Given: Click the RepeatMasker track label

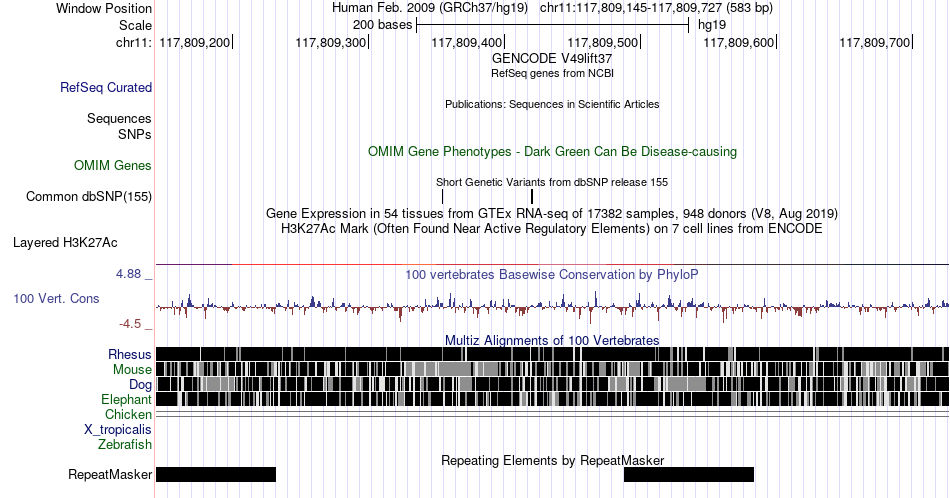Looking at the screenshot, I should click(x=110, y=474).
